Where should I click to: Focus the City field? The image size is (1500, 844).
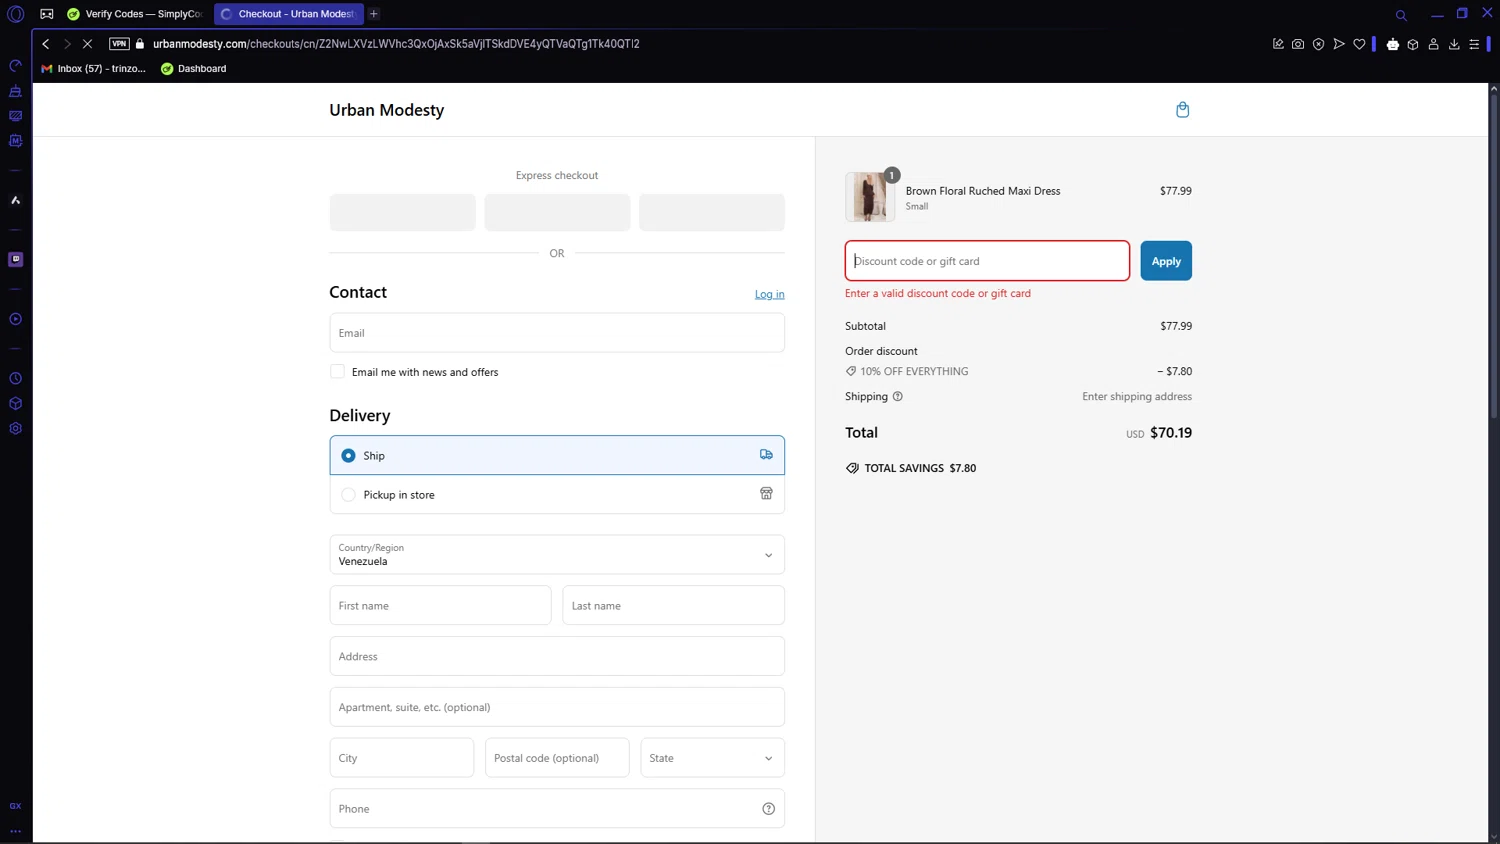coord(402,758)
